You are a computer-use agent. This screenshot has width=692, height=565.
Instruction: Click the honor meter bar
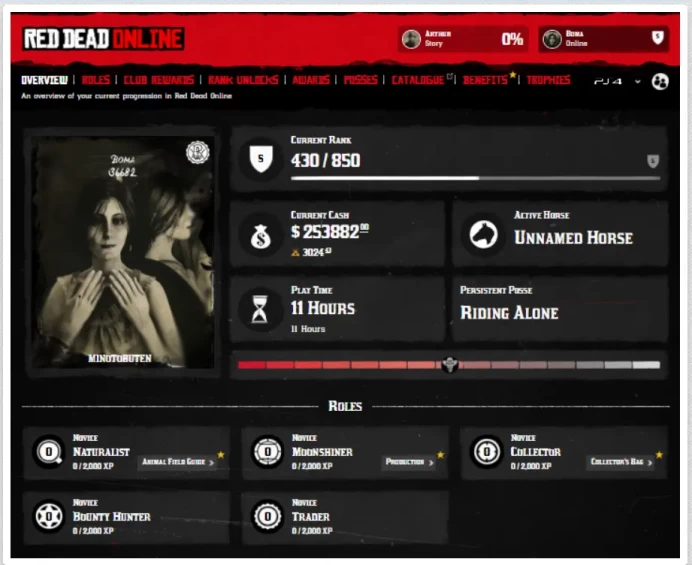pyautogui.click(x=449, y=365)
